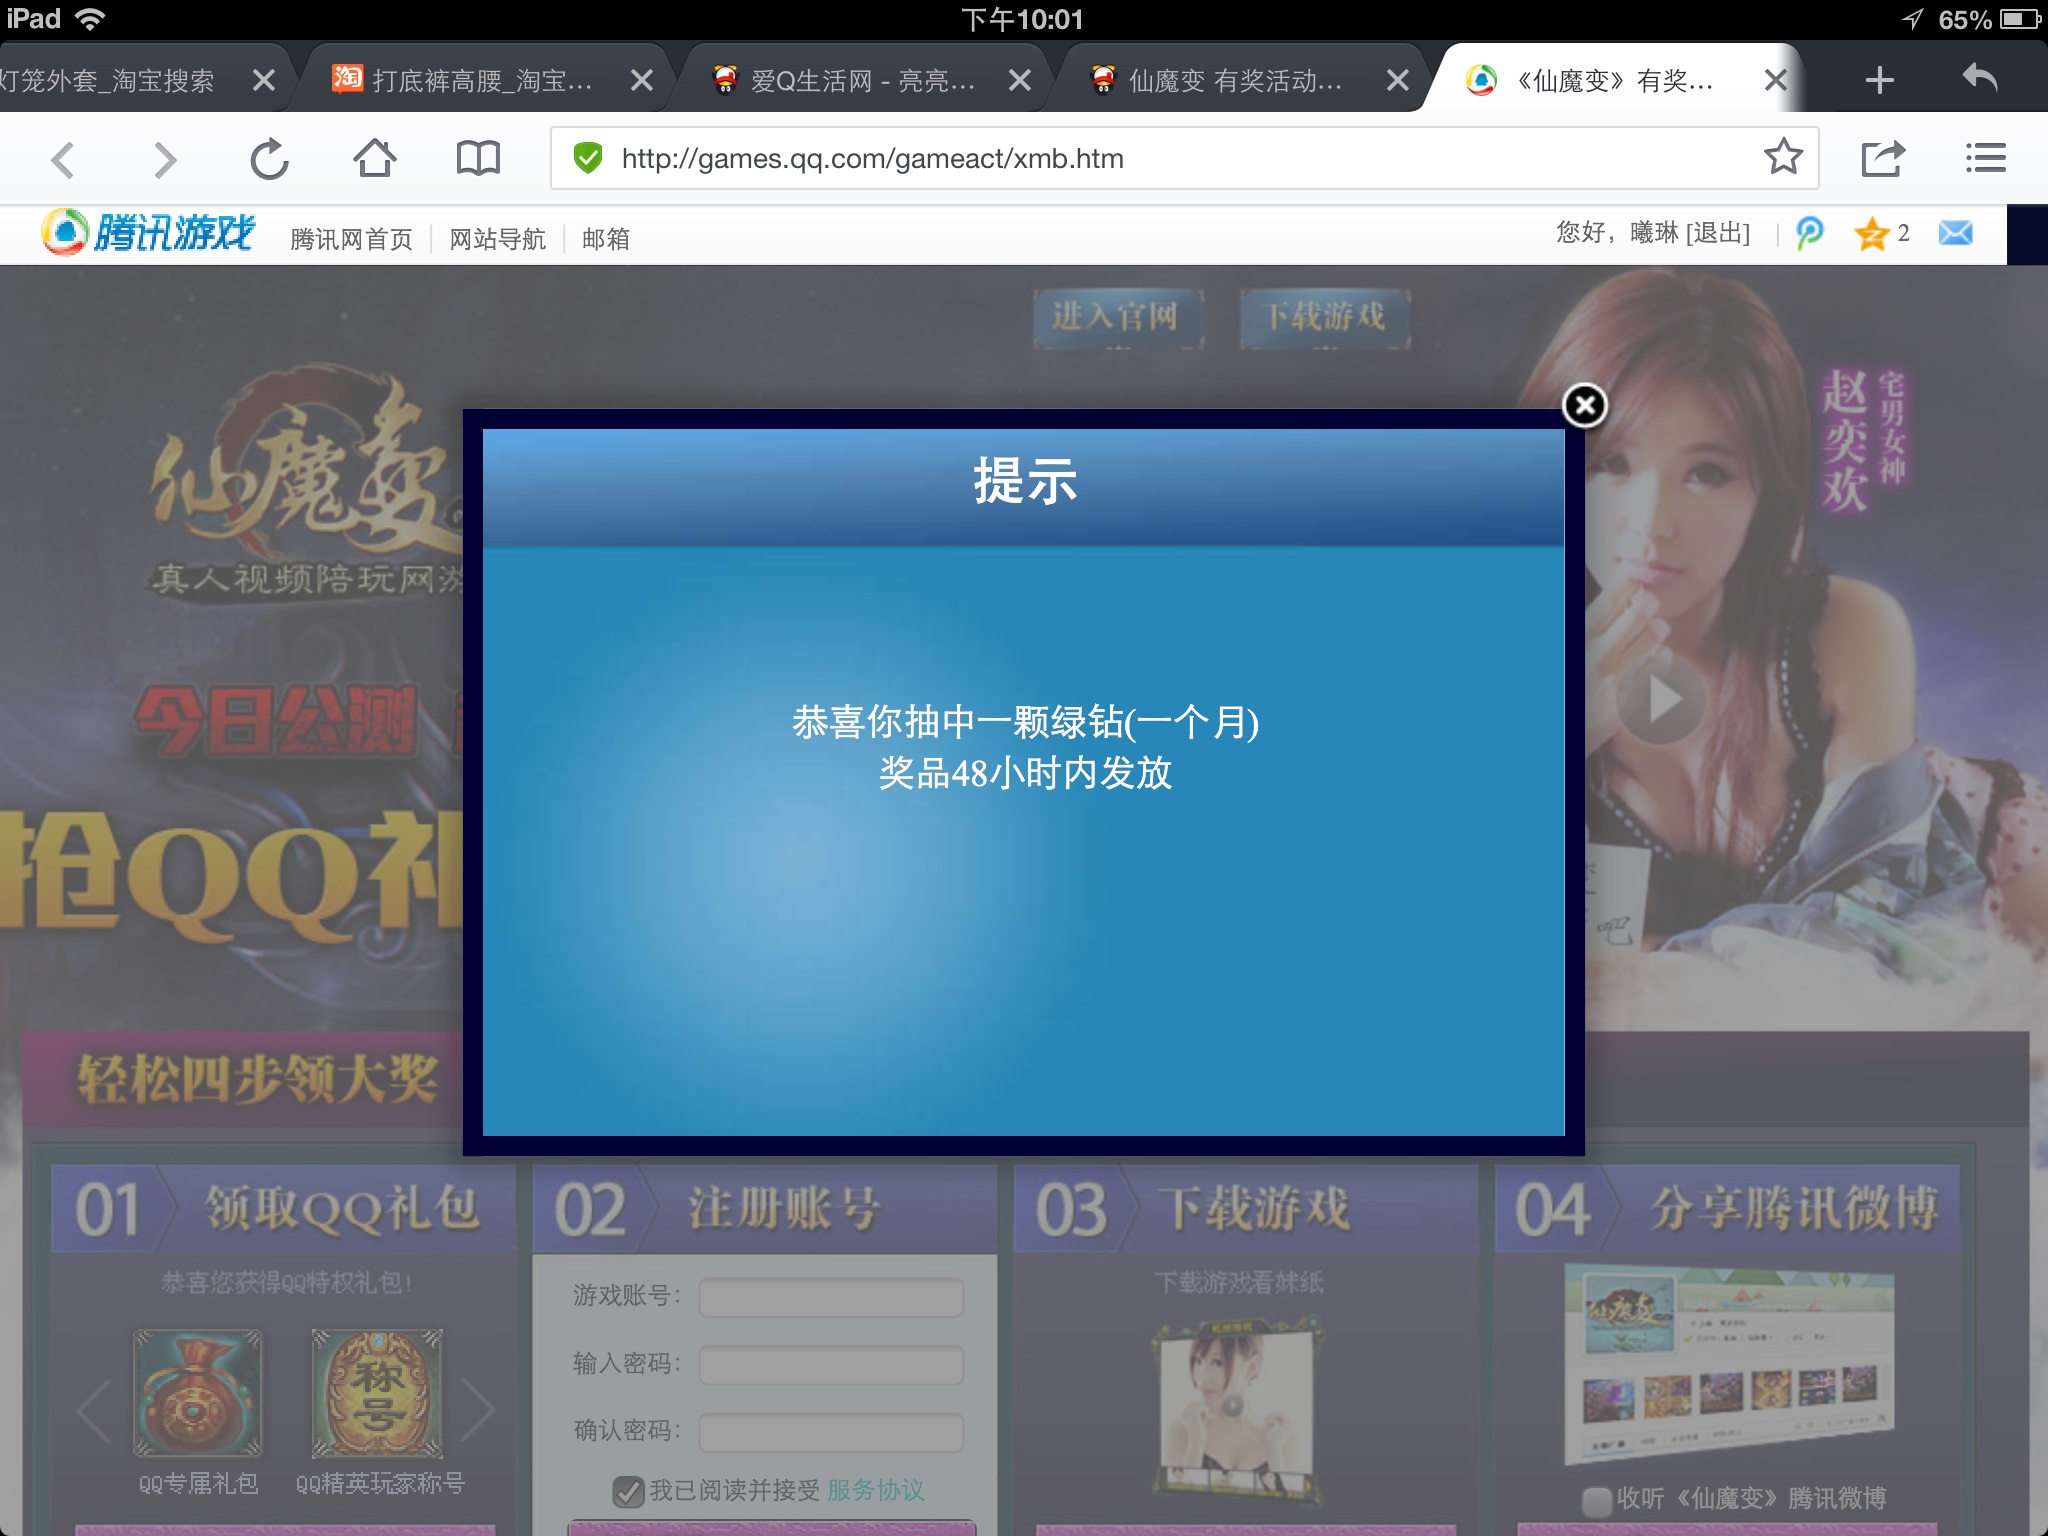Tap the share page icon
Image resolution: width=2048 pixels, height=1536 pixels.
coord(1883,158)
